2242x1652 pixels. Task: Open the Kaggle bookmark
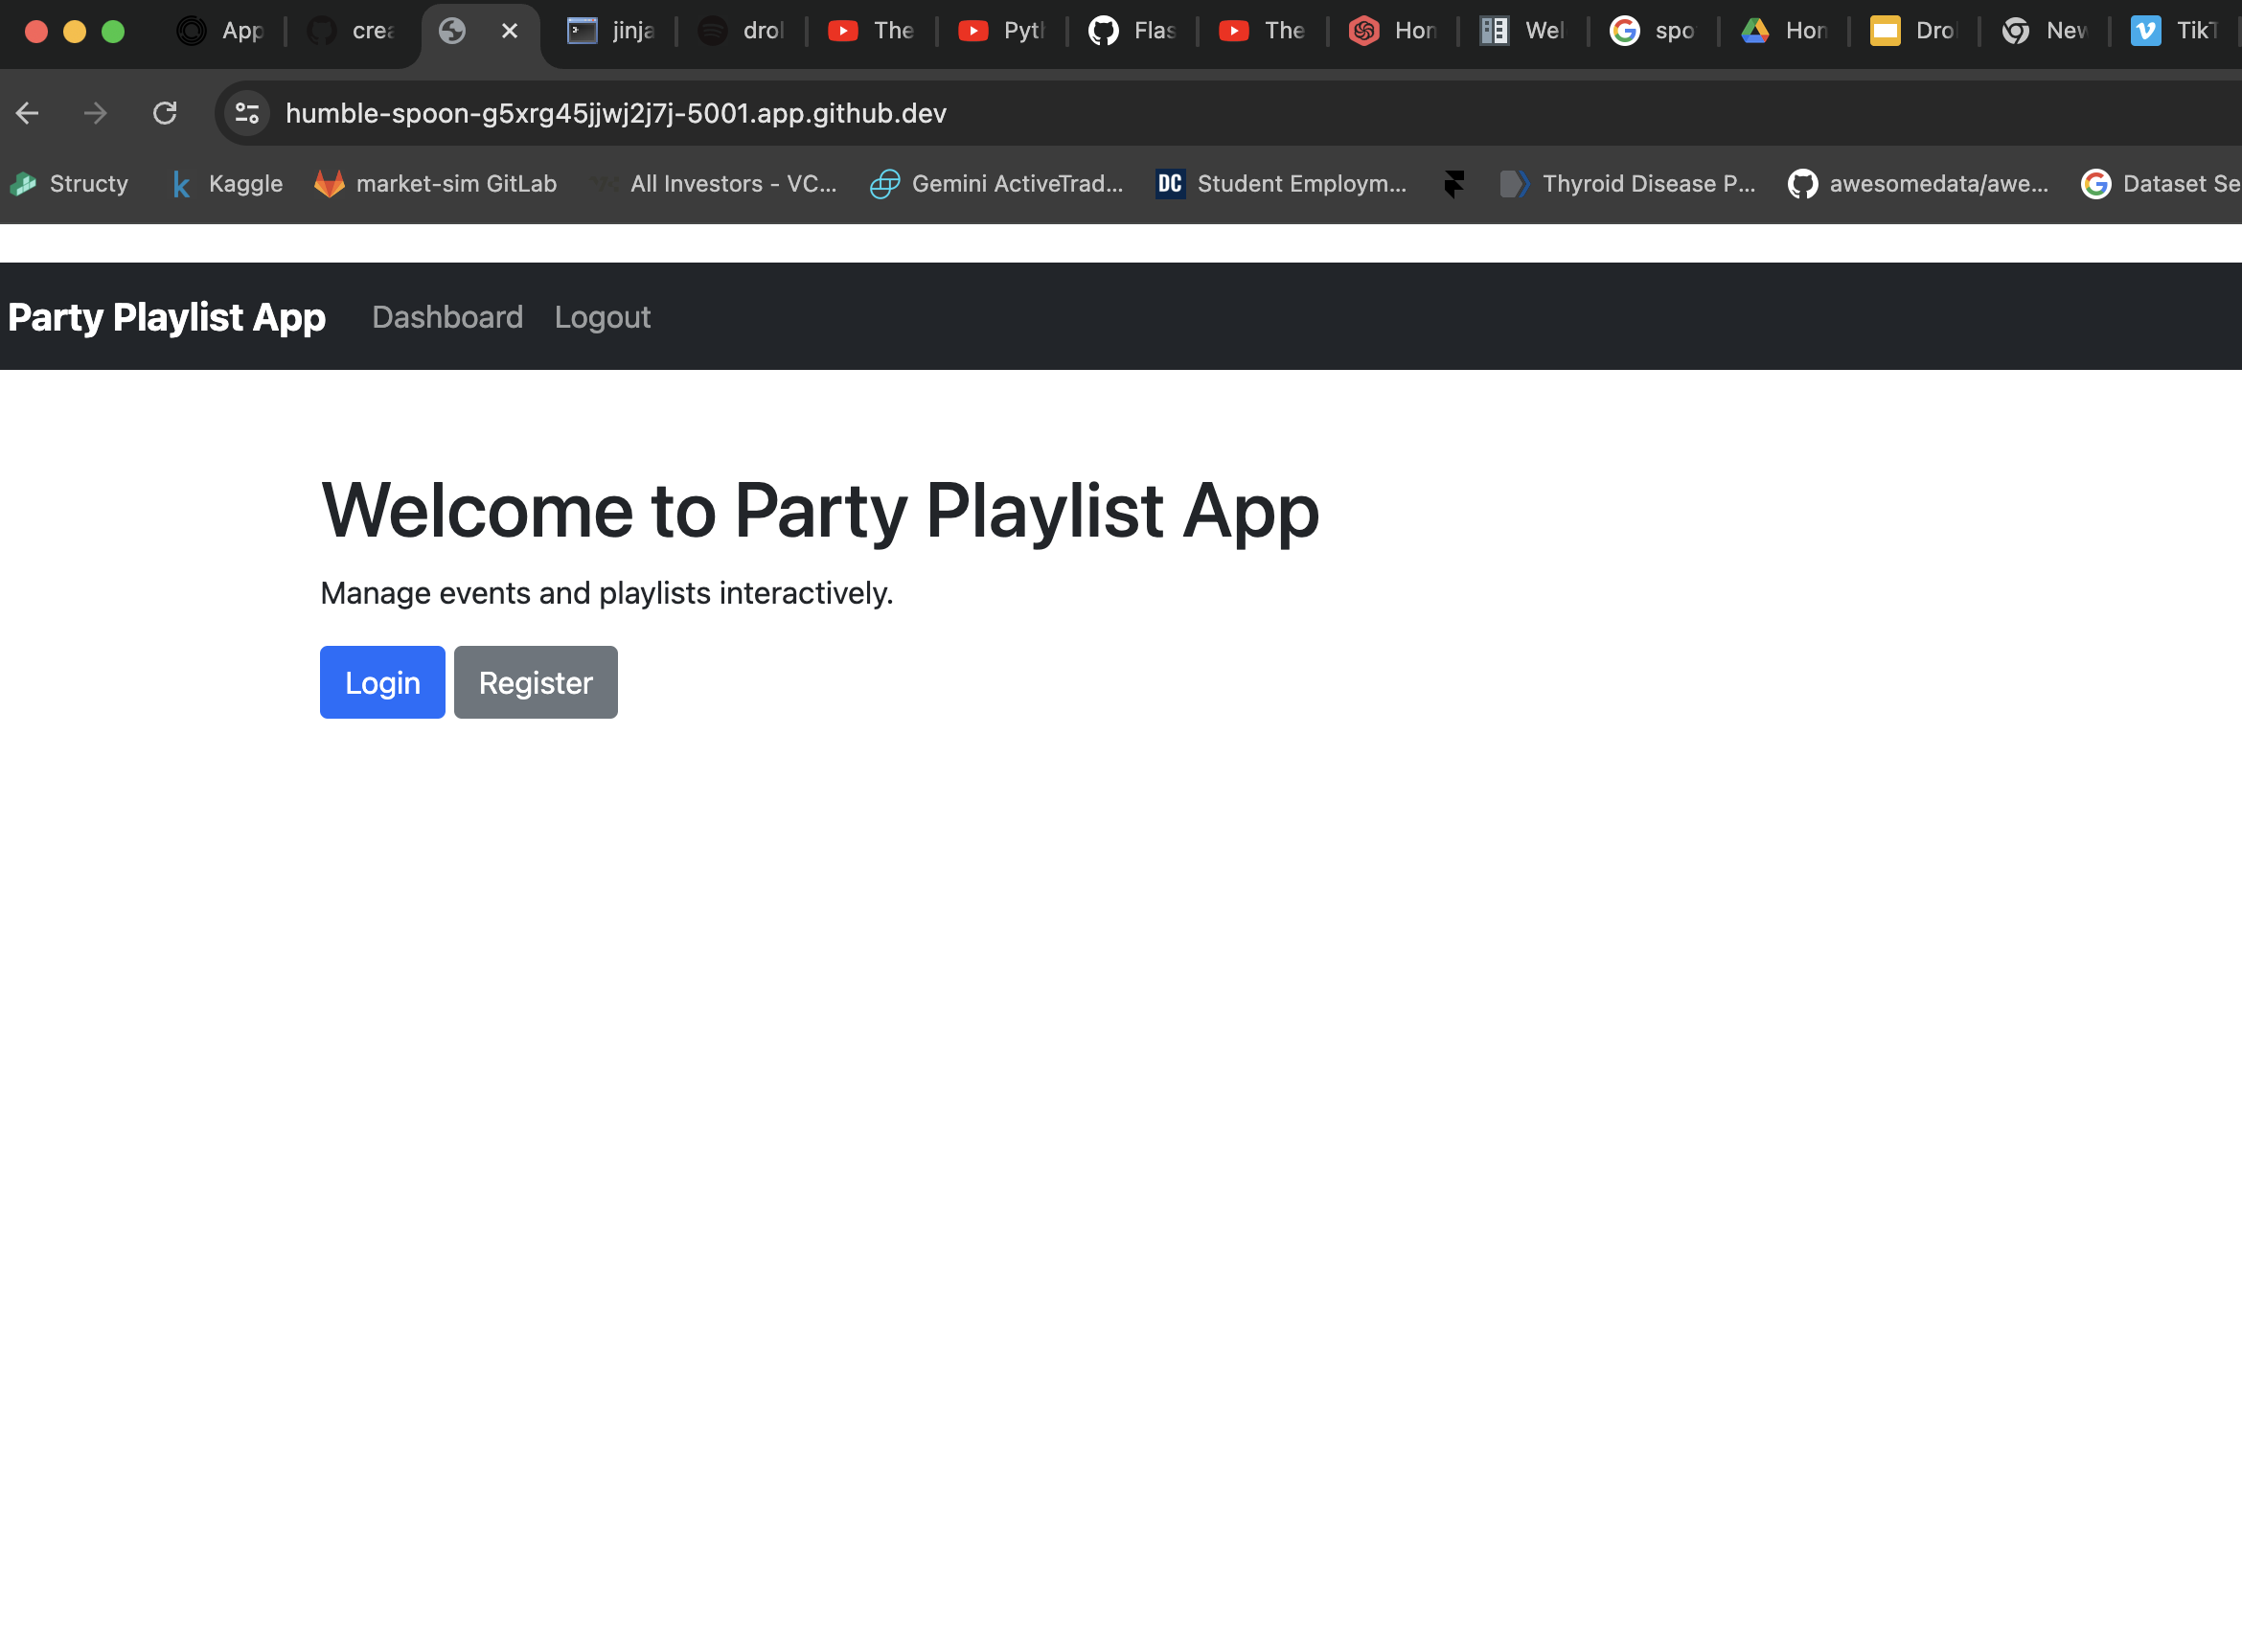click(228, 184)
